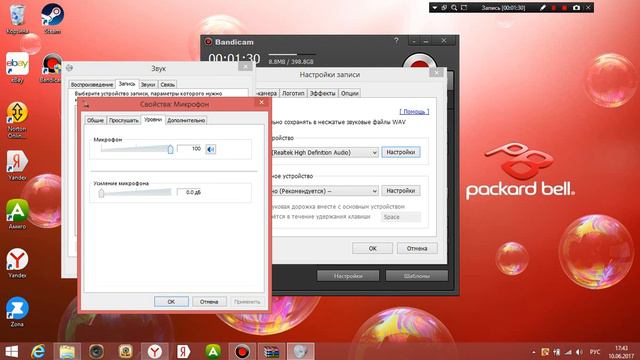The height and width of the screenshot is (360, 640).
Task: Open Bandicam help question mark
Action: (396, 41)
